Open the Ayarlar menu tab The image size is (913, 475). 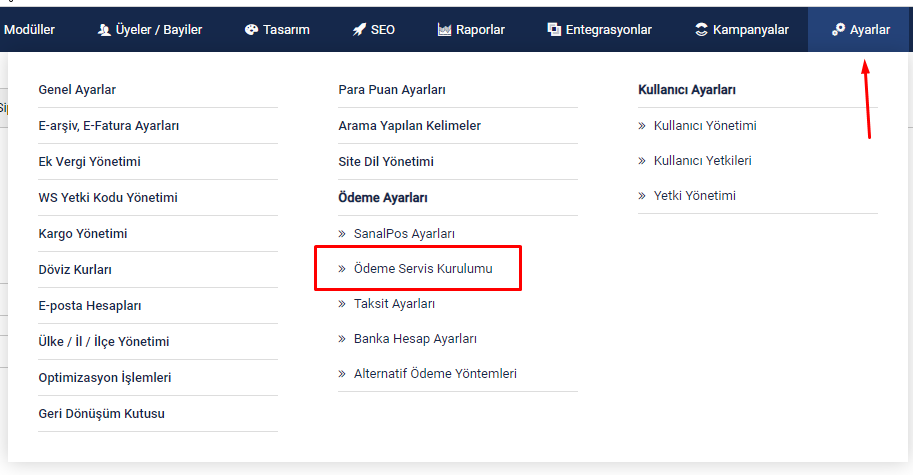point(860,30)
